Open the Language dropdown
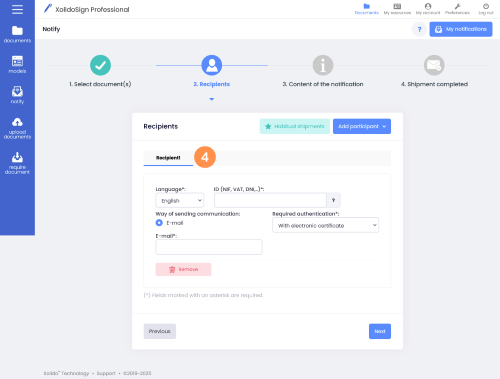The height and width of the screenshot is (379, 500). pos(180,200)
